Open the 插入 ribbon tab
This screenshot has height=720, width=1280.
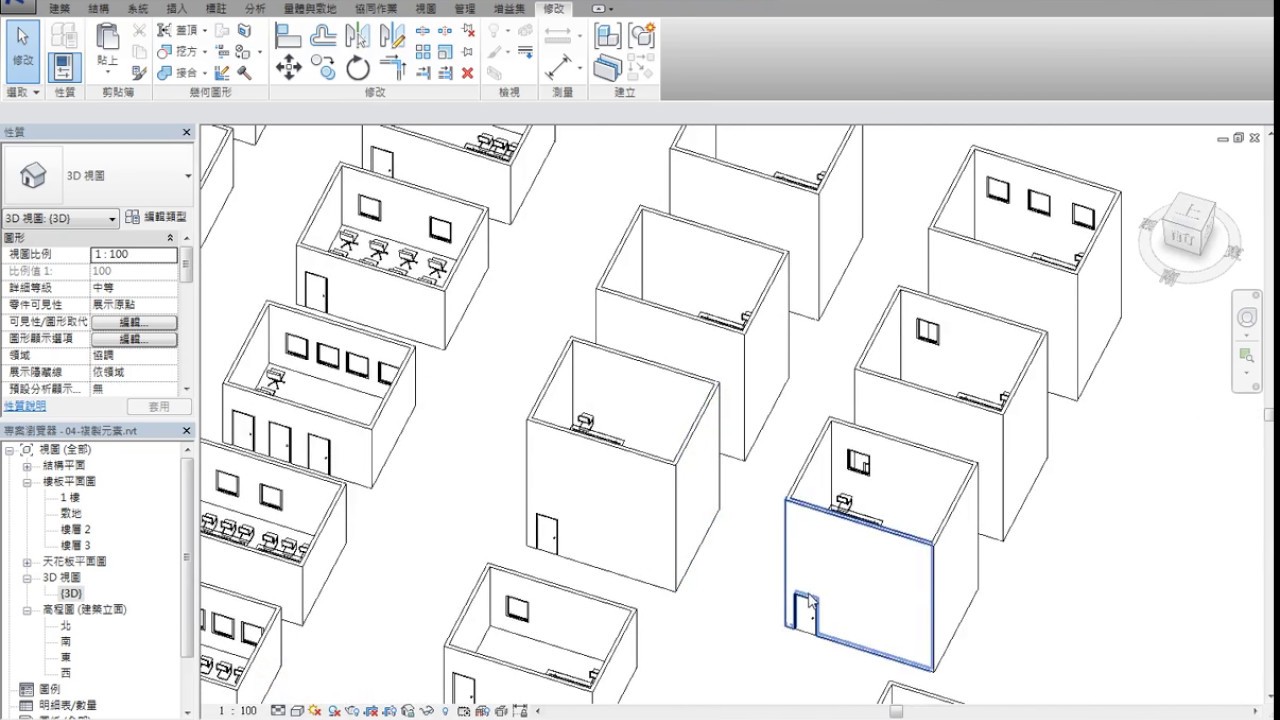(176, 8)
